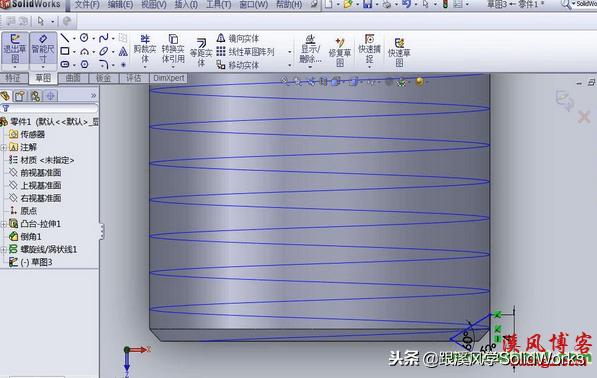Open dropdown under Smart Dimension button

click(43, 67)
